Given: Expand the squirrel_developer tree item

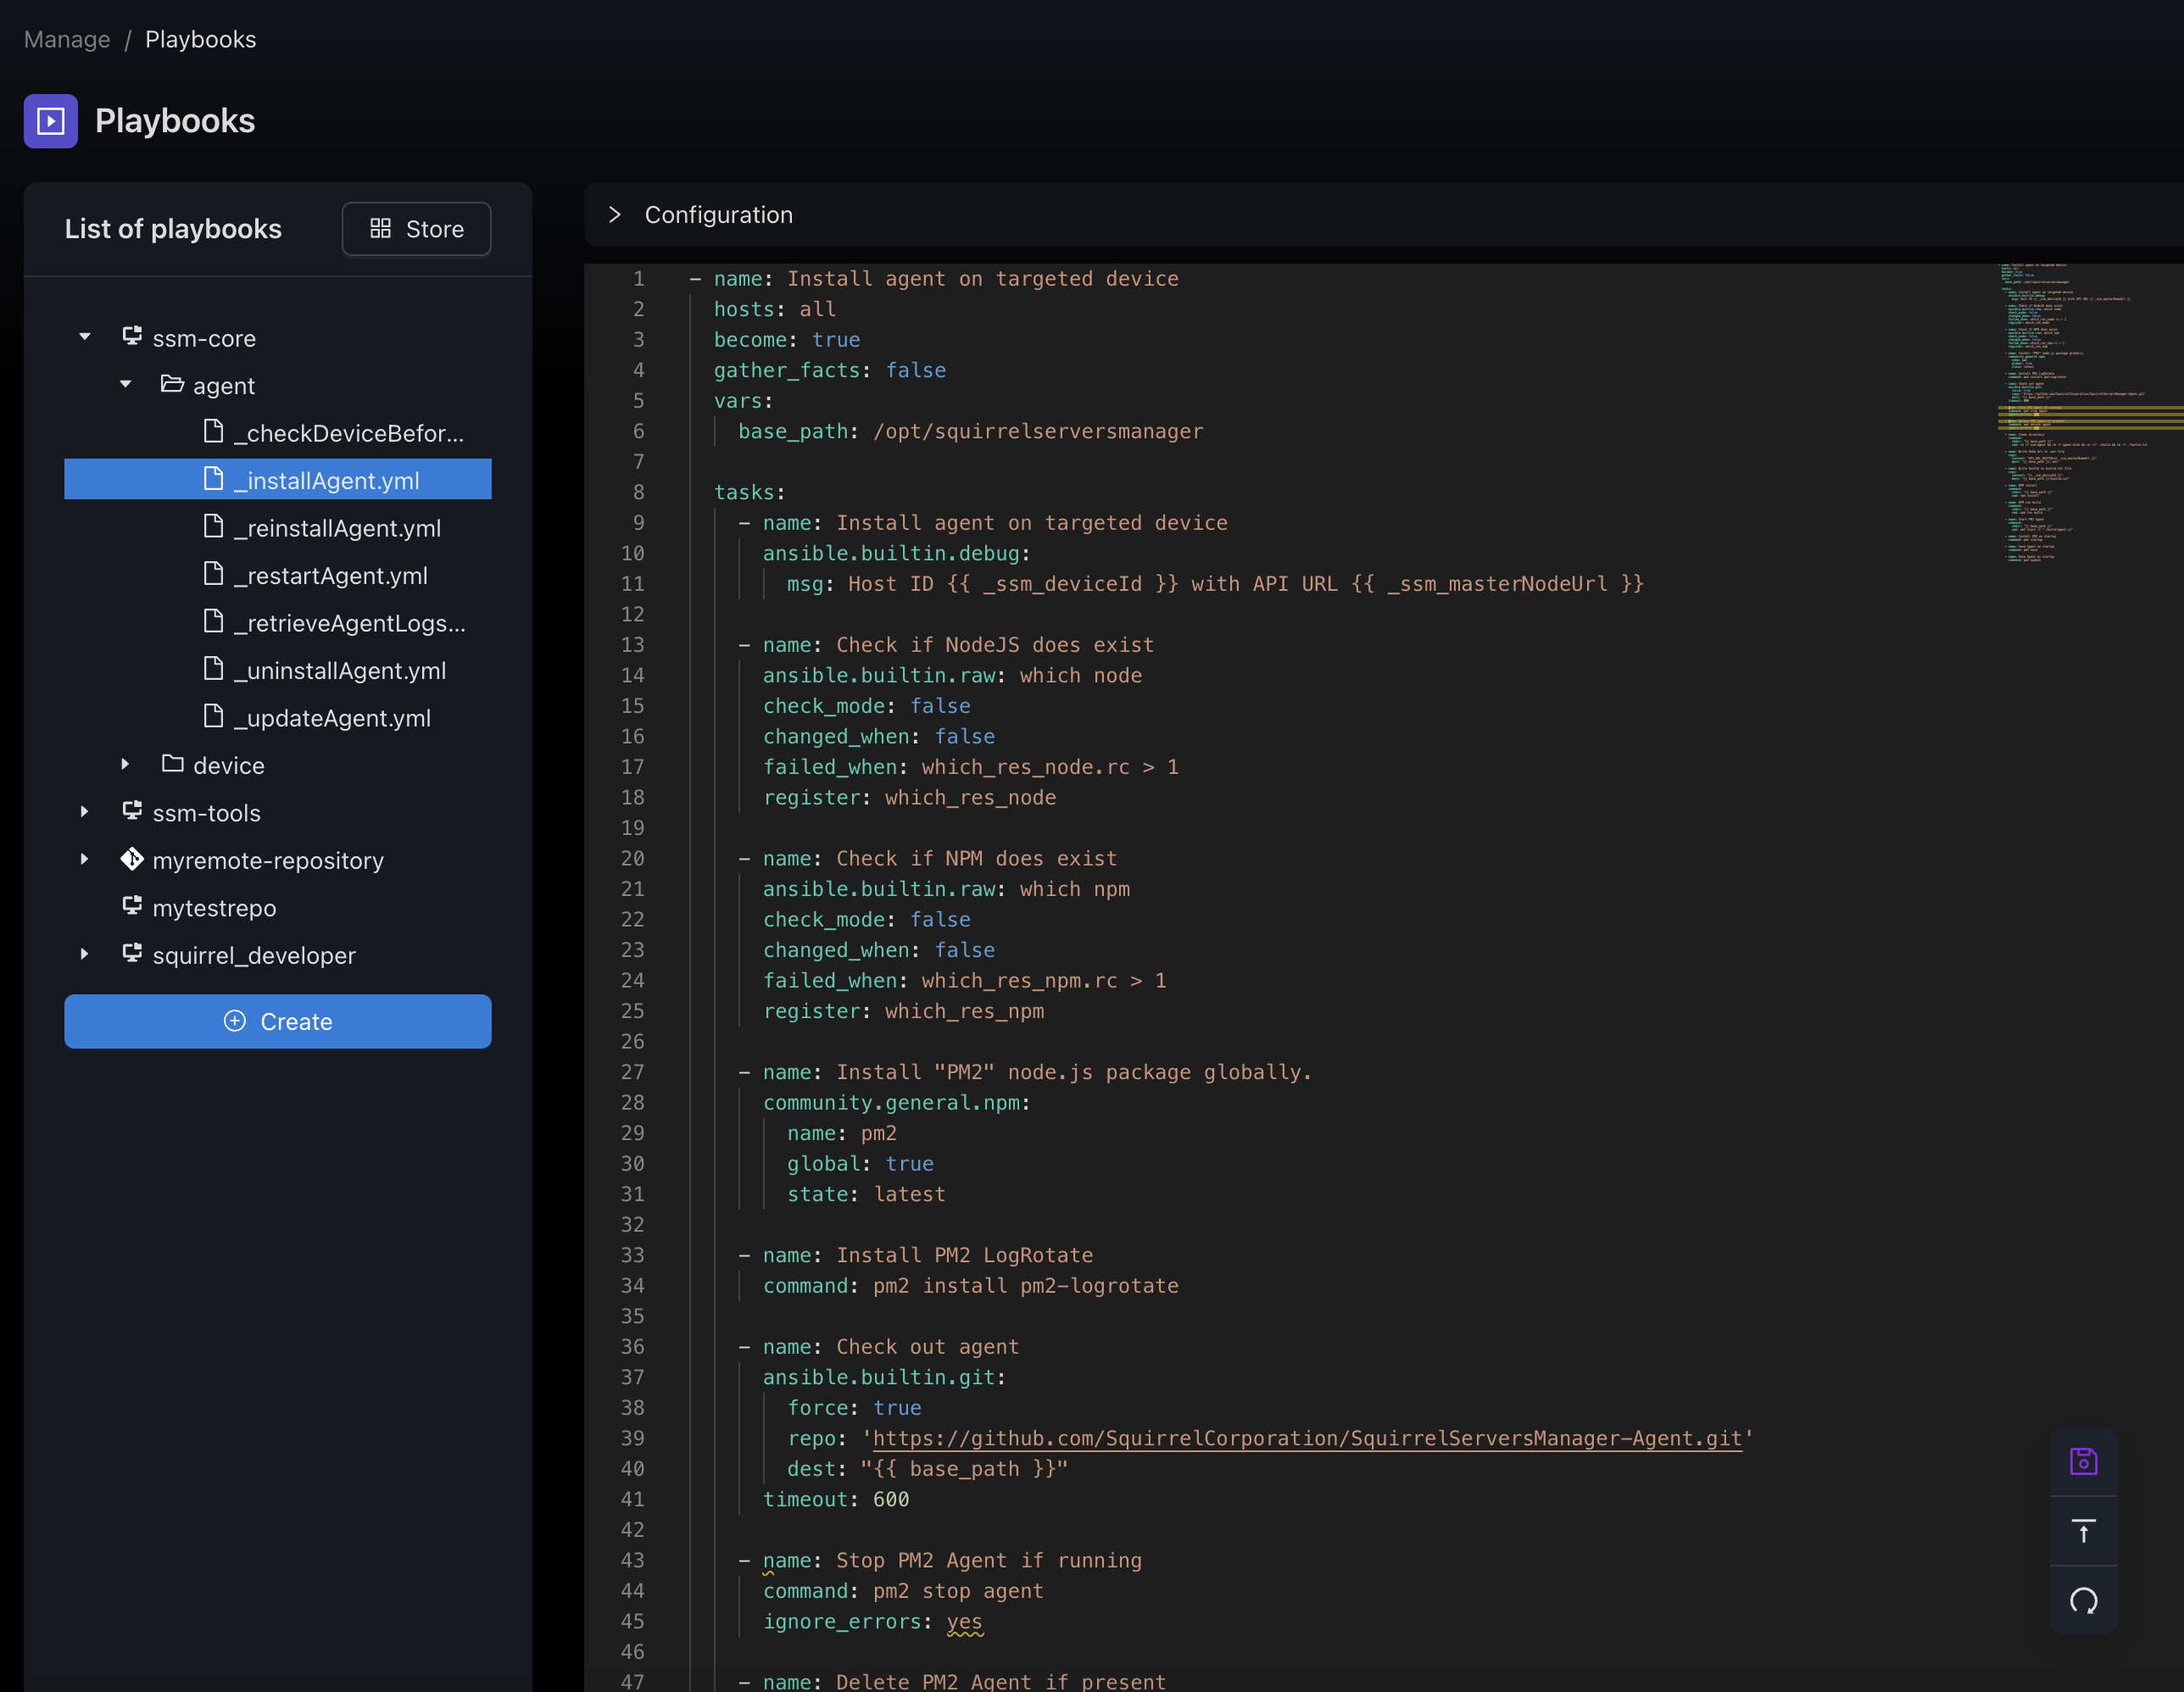Looking at the screenshot, I should 83,953.
